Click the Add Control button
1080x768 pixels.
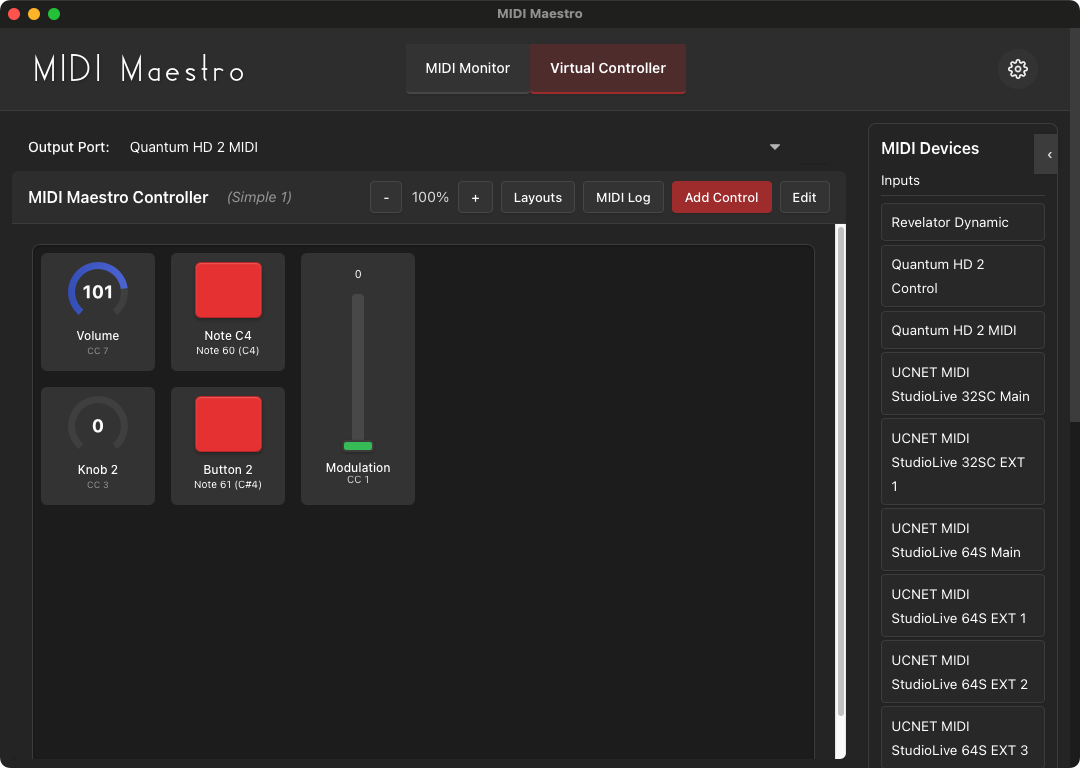tap(721, 198)
